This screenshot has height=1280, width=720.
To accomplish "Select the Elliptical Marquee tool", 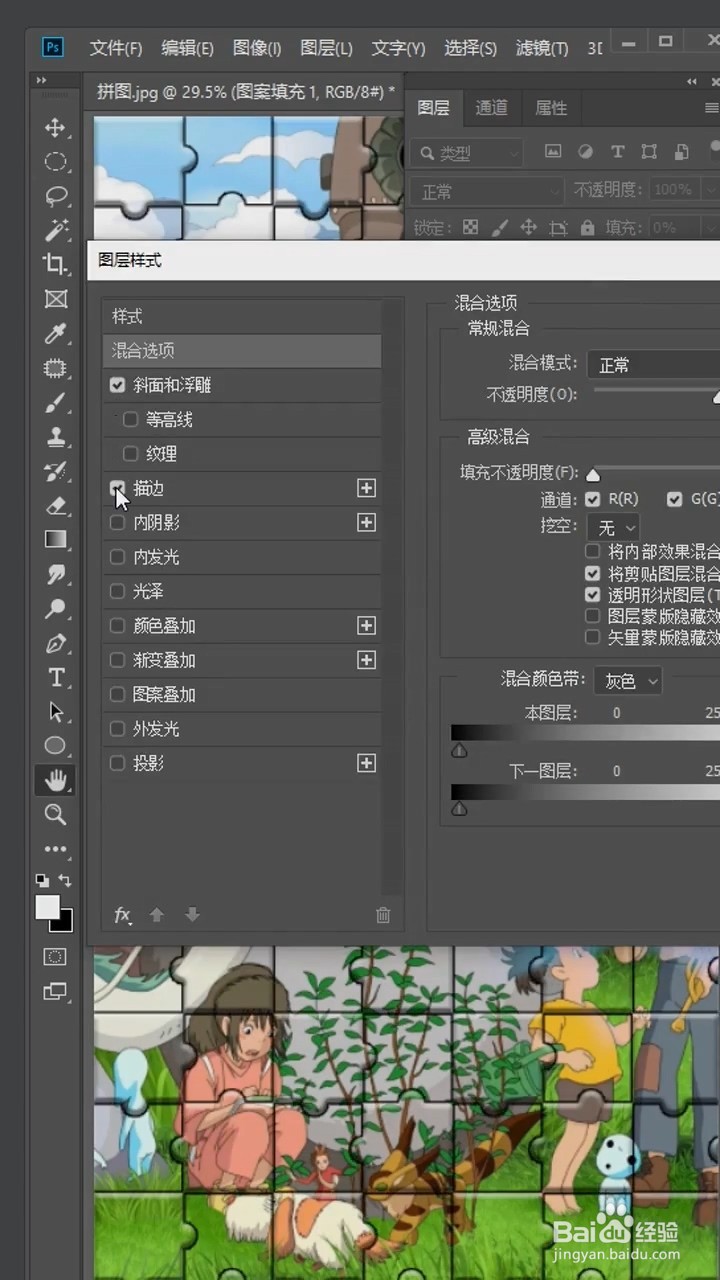I will 55,161.
